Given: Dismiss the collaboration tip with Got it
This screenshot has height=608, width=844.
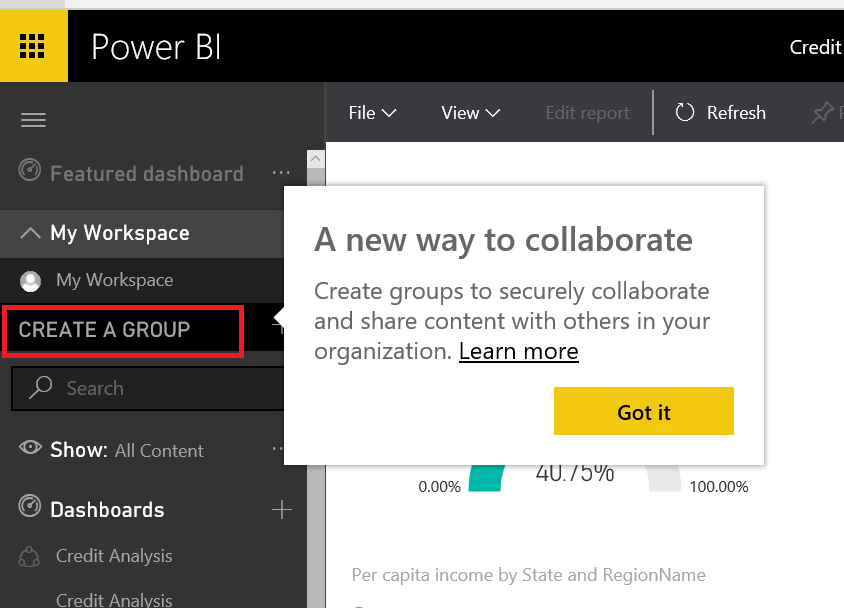Looking at the screenshot, I should click(x=643, y=411).
